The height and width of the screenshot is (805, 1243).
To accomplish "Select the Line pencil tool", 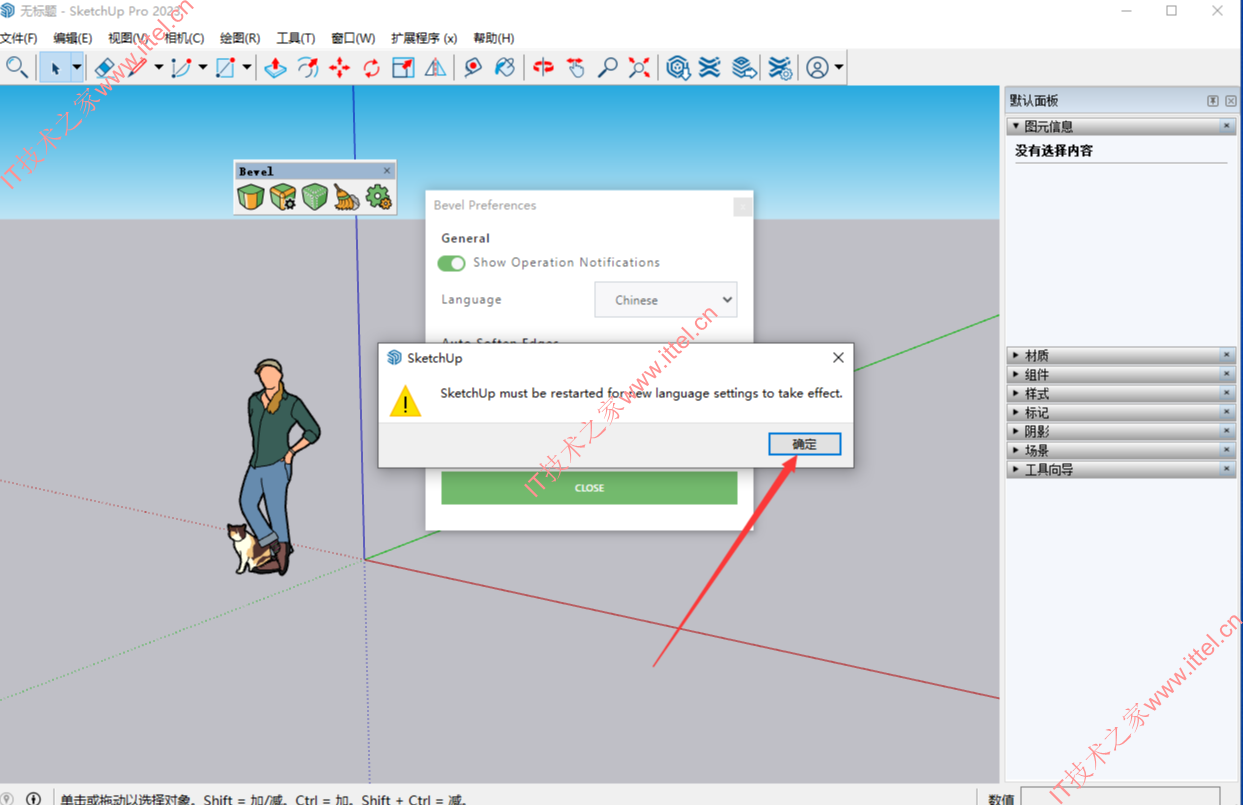I will coord(137,67).
